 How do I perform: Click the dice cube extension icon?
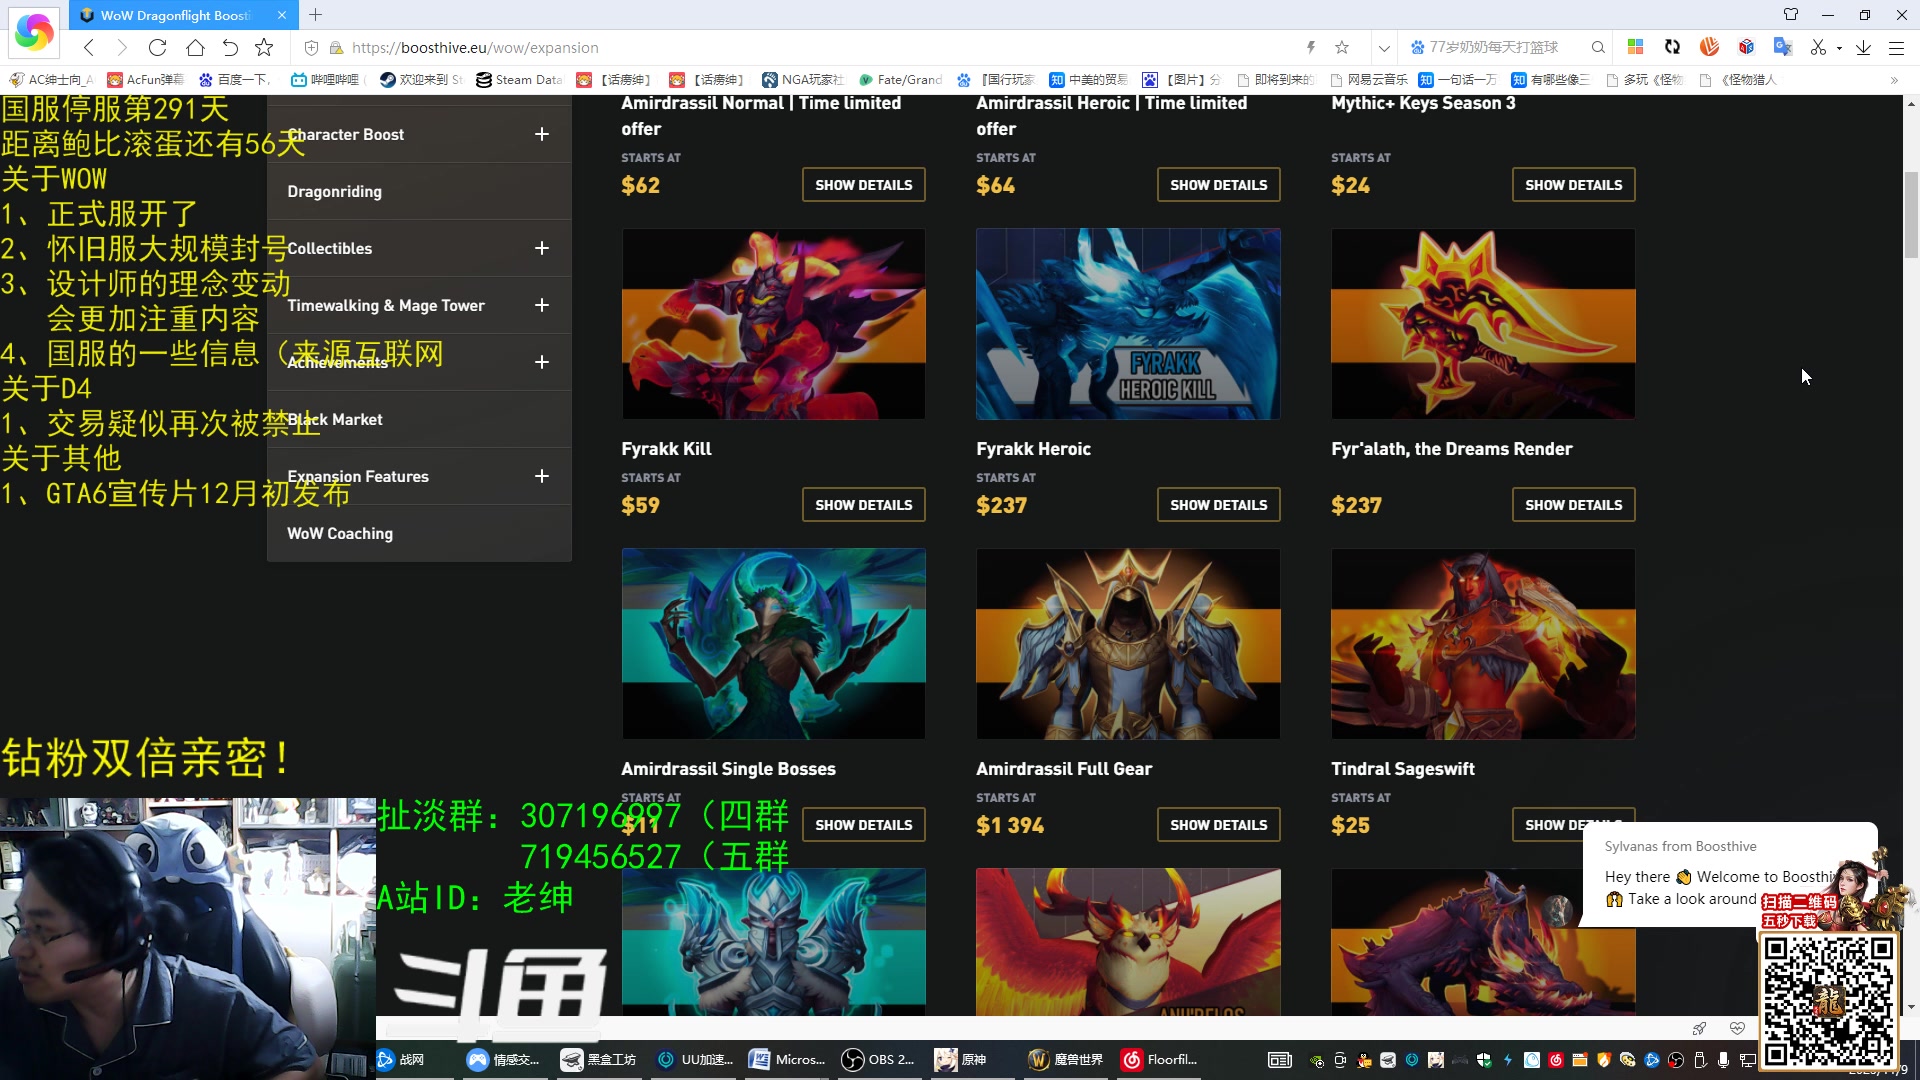click(1746, 47)
